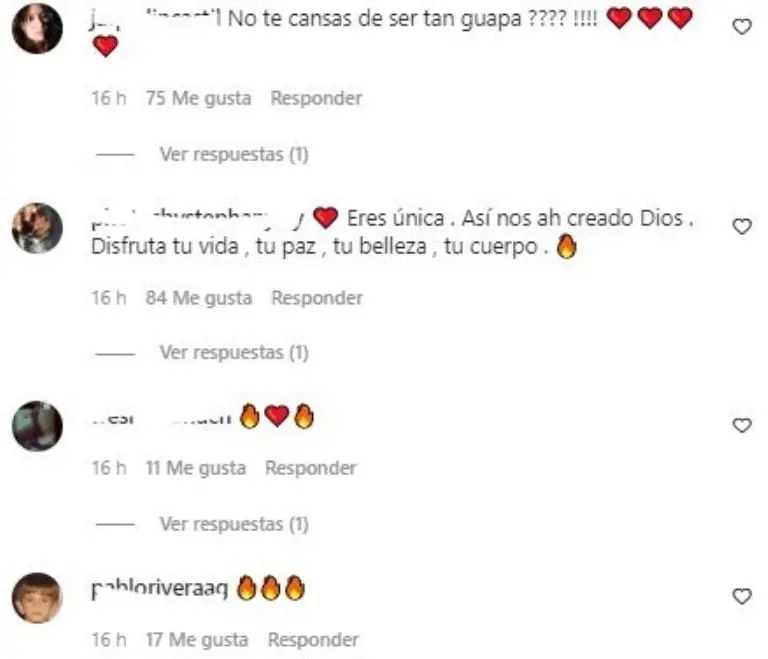Open the pabloriveraaq username link
Image resolution: width=768 pixels, height=659 pixels.
tap(160, 588)
